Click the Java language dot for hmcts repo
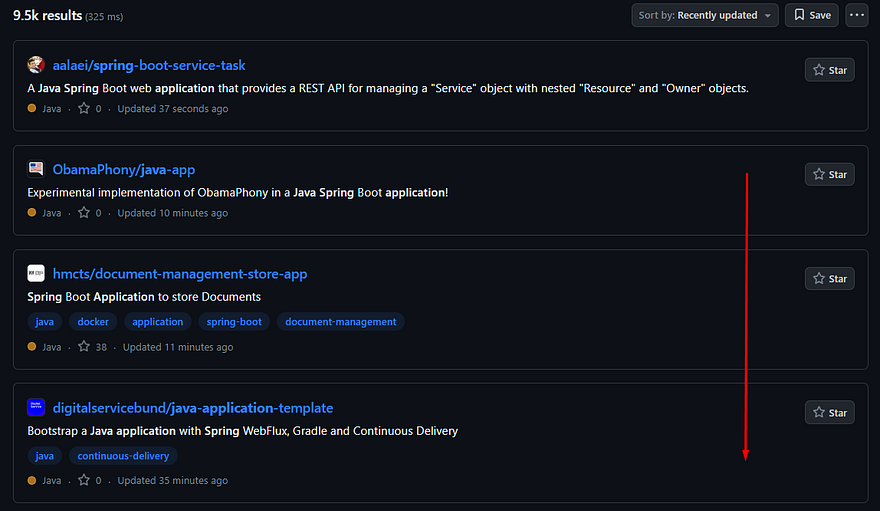The width and height of the screenshot is (880, 511). tap(32, 347)
